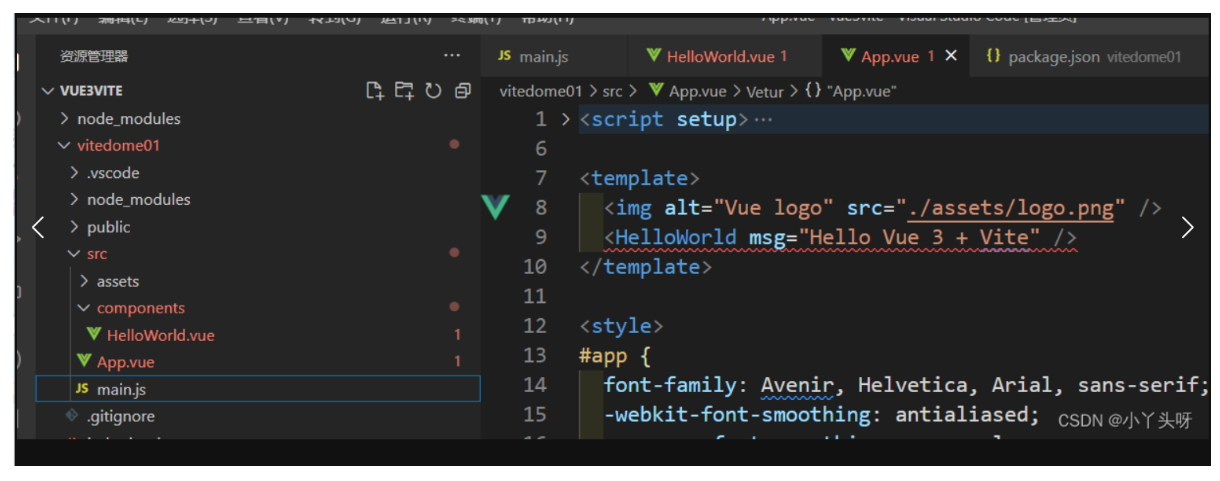Select main.js in the file tree

257,389
